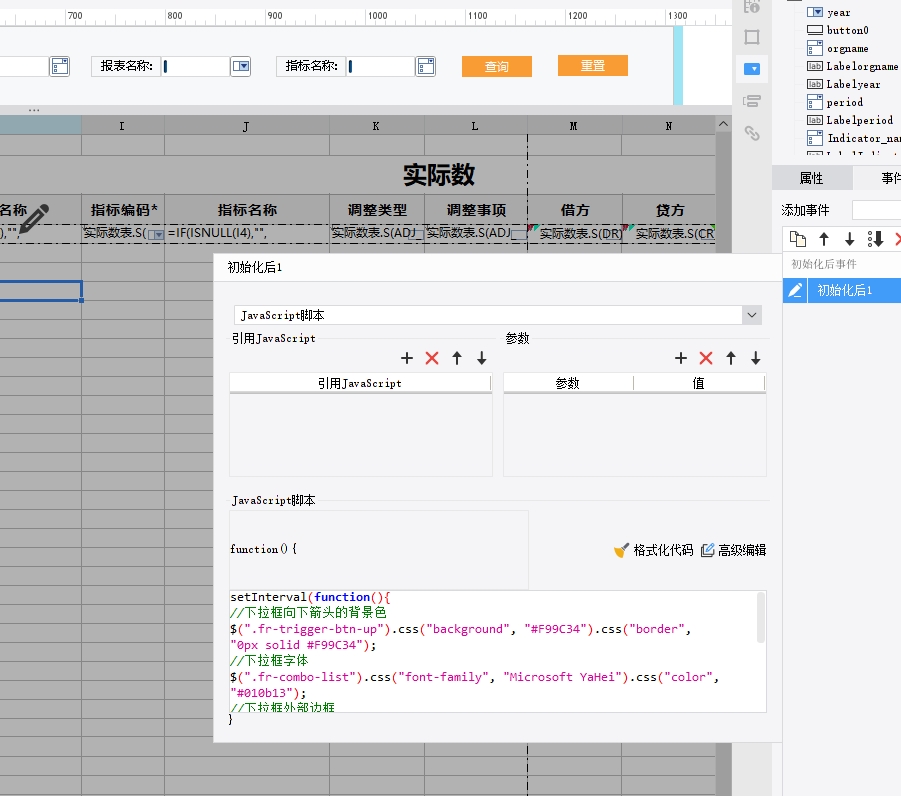Open 添加事件 dropdown field
Screen dimensions: 901x796
point(876,210)
